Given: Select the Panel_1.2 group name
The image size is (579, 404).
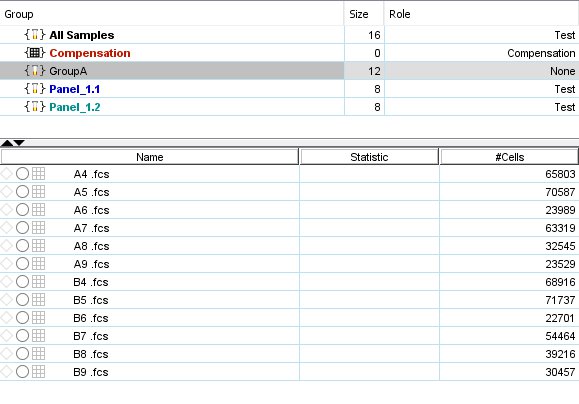Looking at the screenshot, I should [75, 107].
